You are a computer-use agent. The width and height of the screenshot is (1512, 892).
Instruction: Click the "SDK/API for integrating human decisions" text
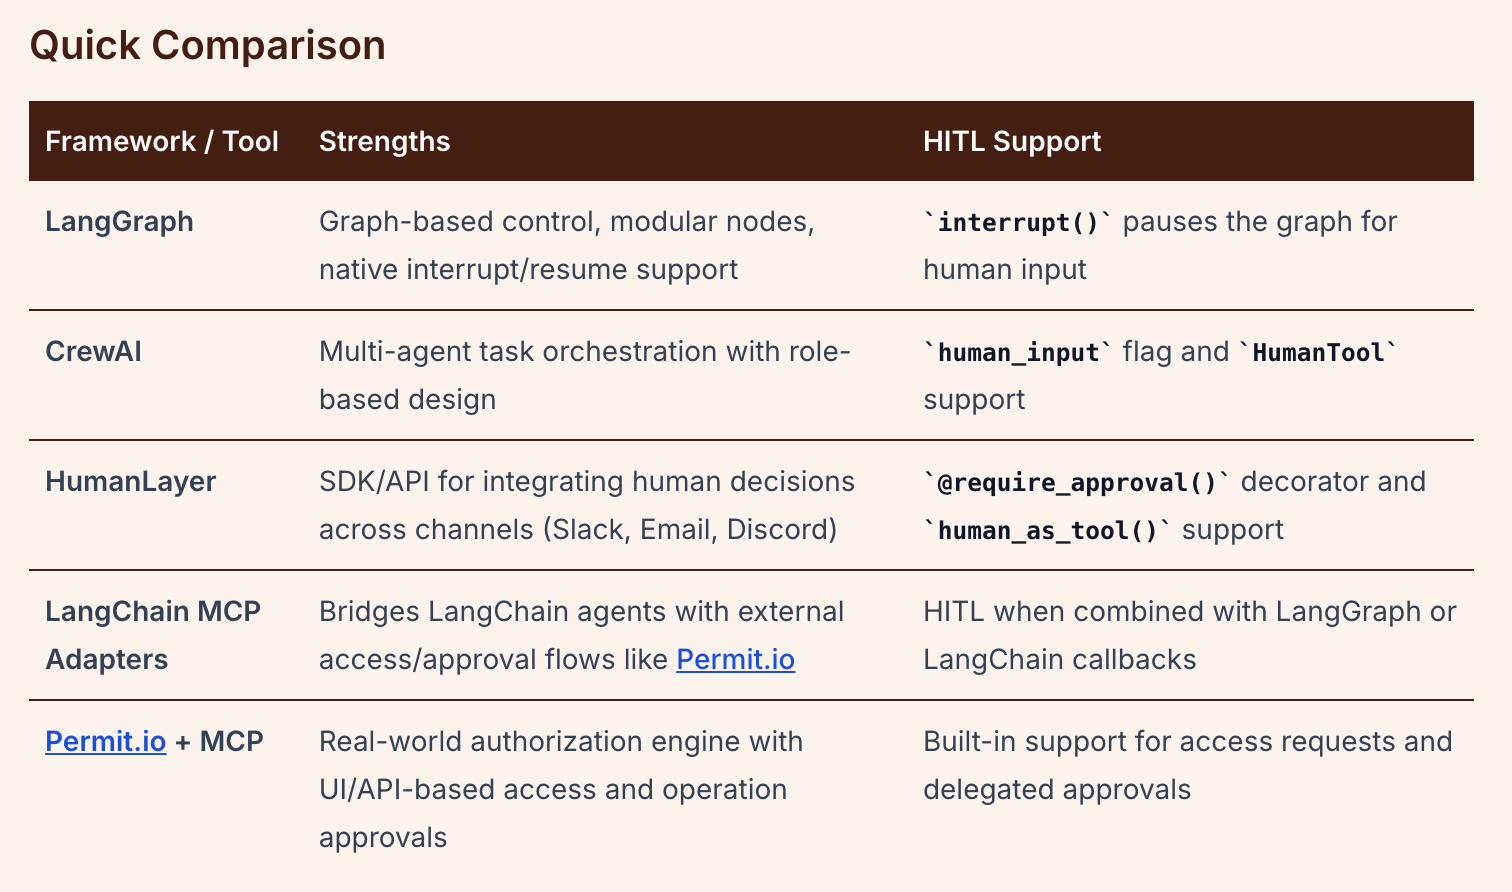tap(586, 482)
